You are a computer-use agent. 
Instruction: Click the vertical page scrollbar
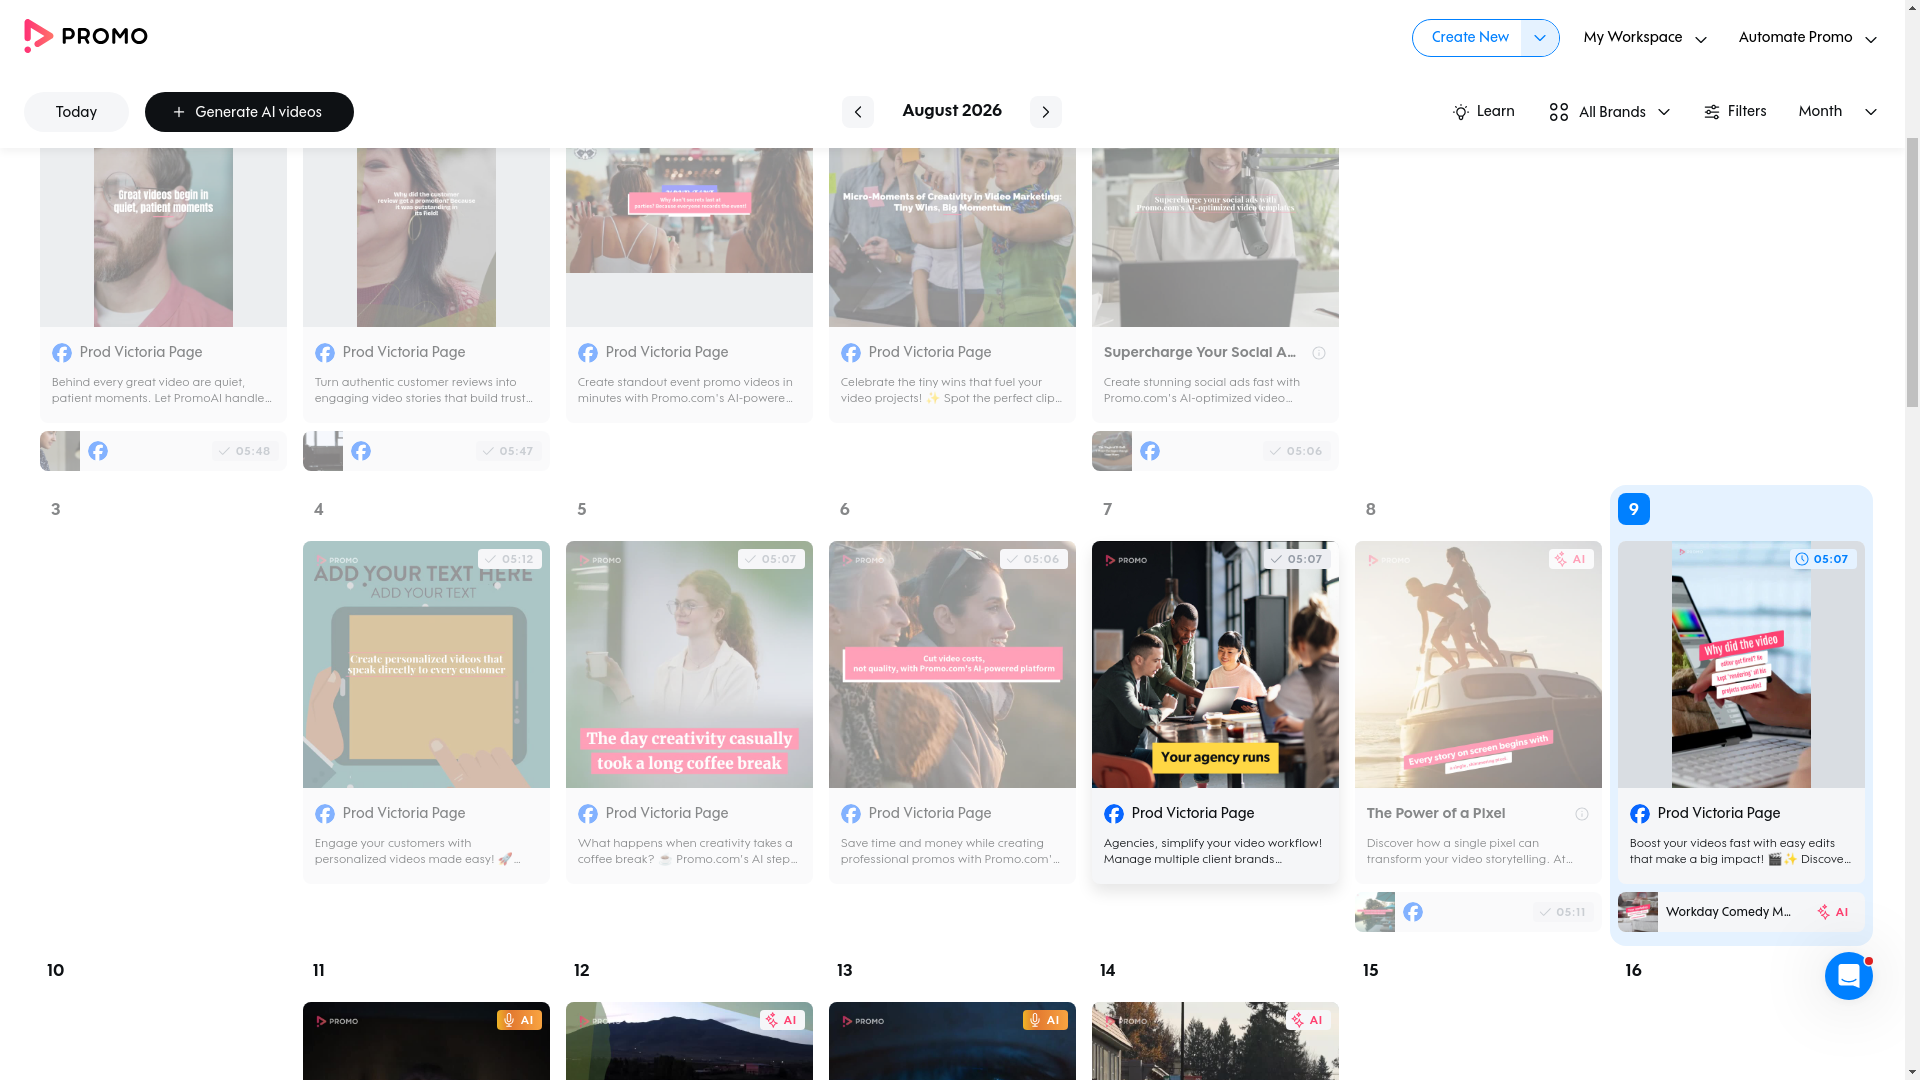(1912, 270)
